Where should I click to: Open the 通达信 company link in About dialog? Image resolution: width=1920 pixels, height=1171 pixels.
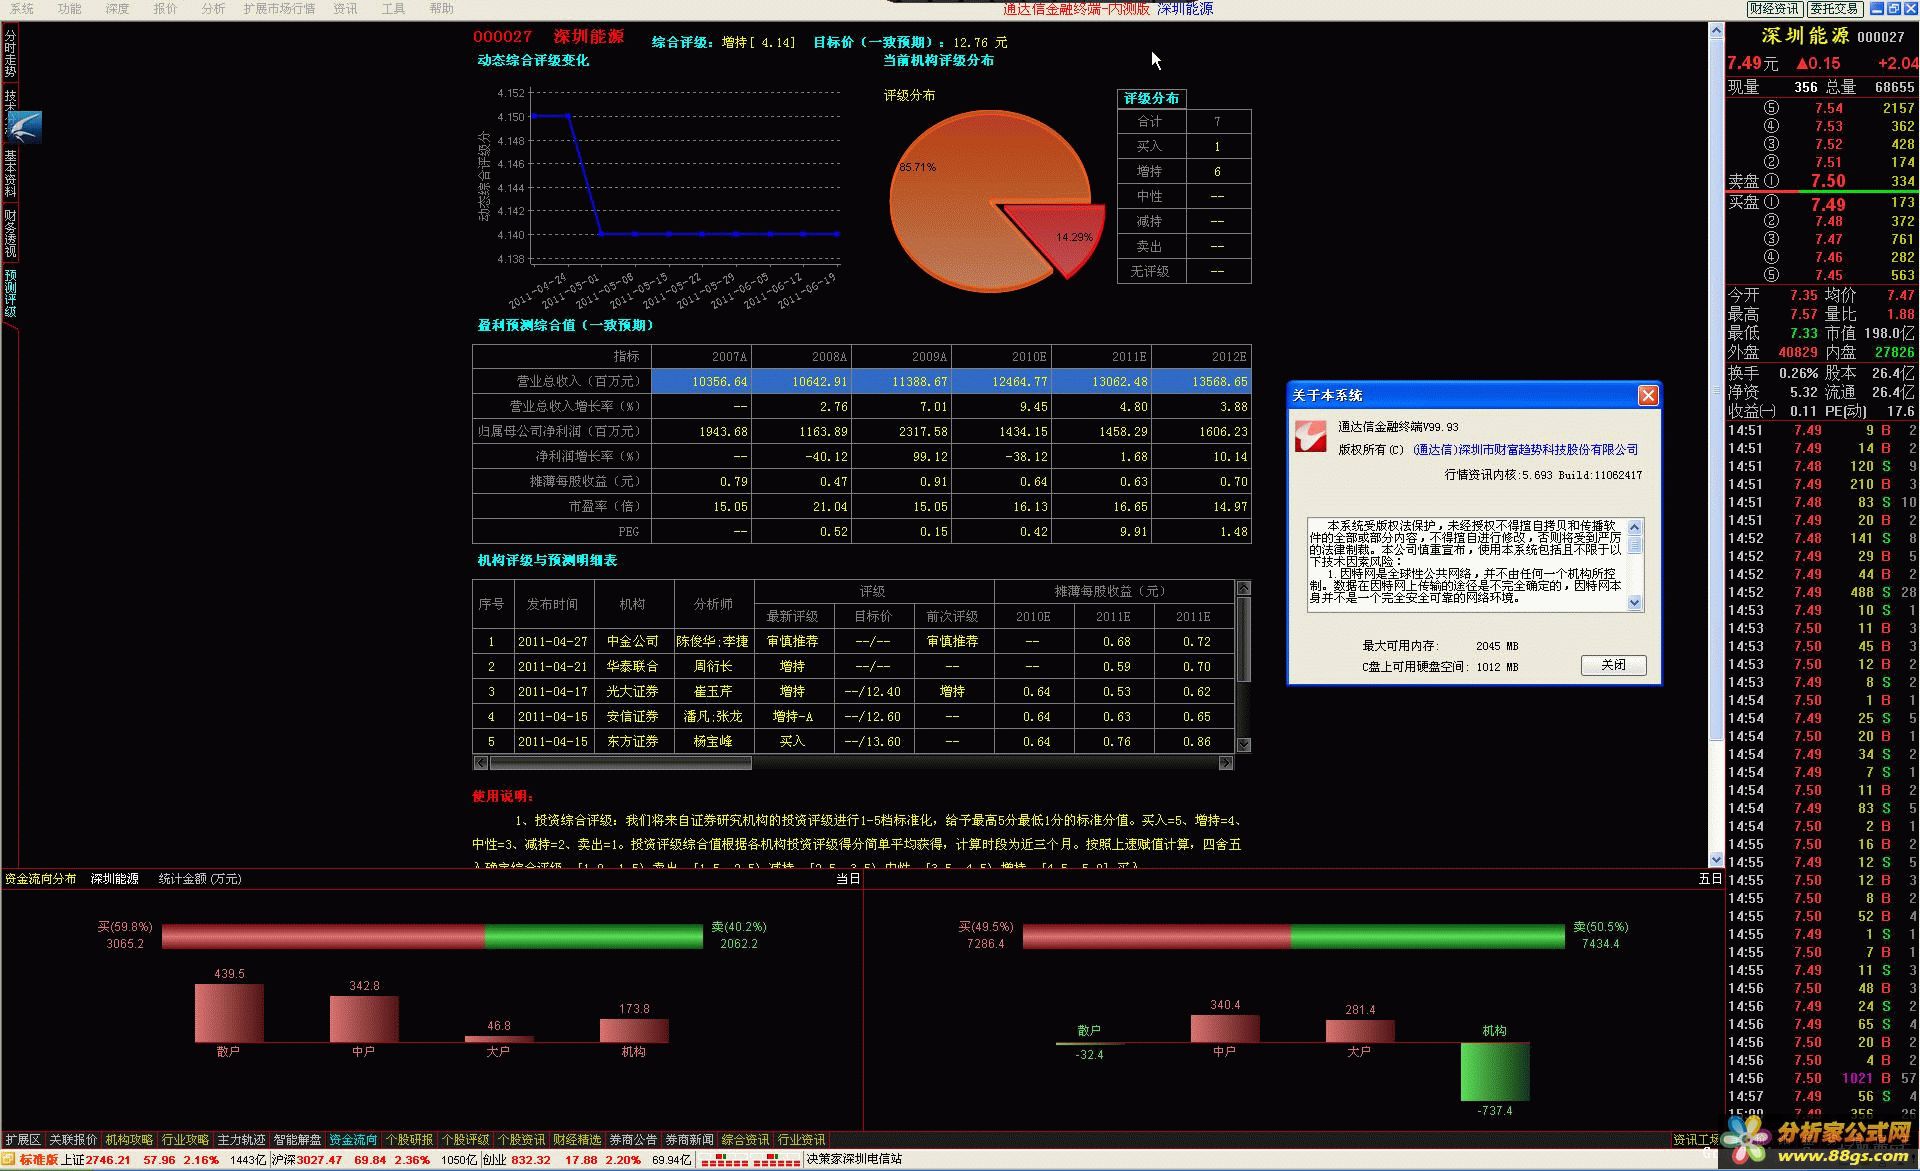pyautogui.click(x=1526, y=450)
